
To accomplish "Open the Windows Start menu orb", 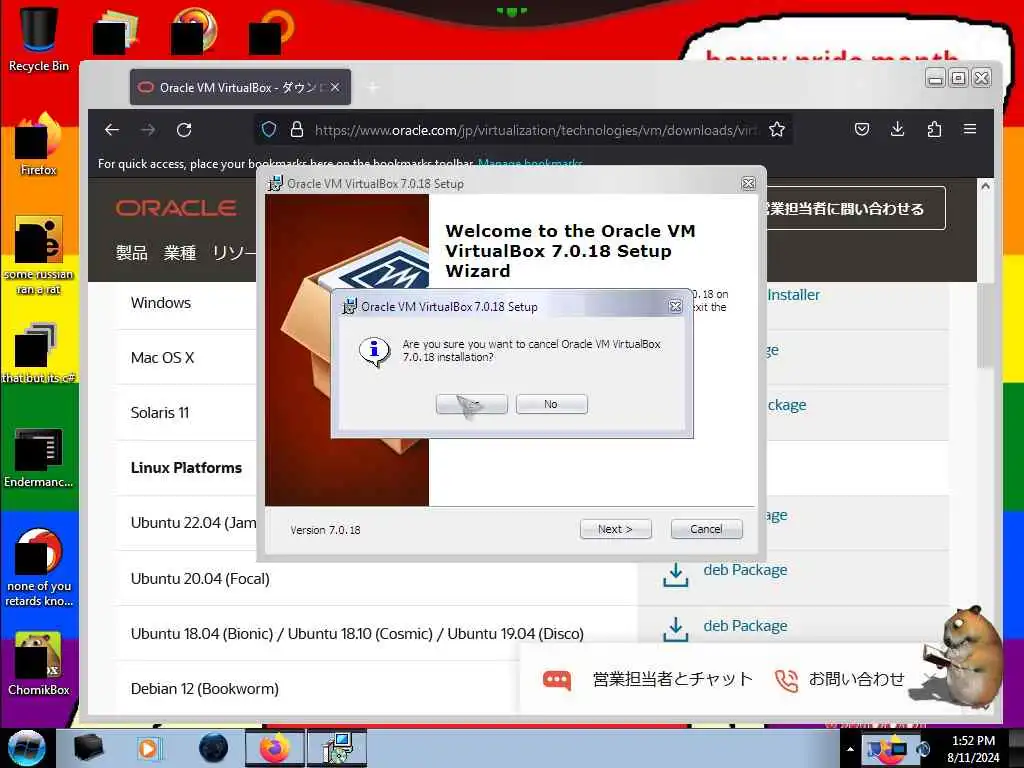I will coord(26,748).
